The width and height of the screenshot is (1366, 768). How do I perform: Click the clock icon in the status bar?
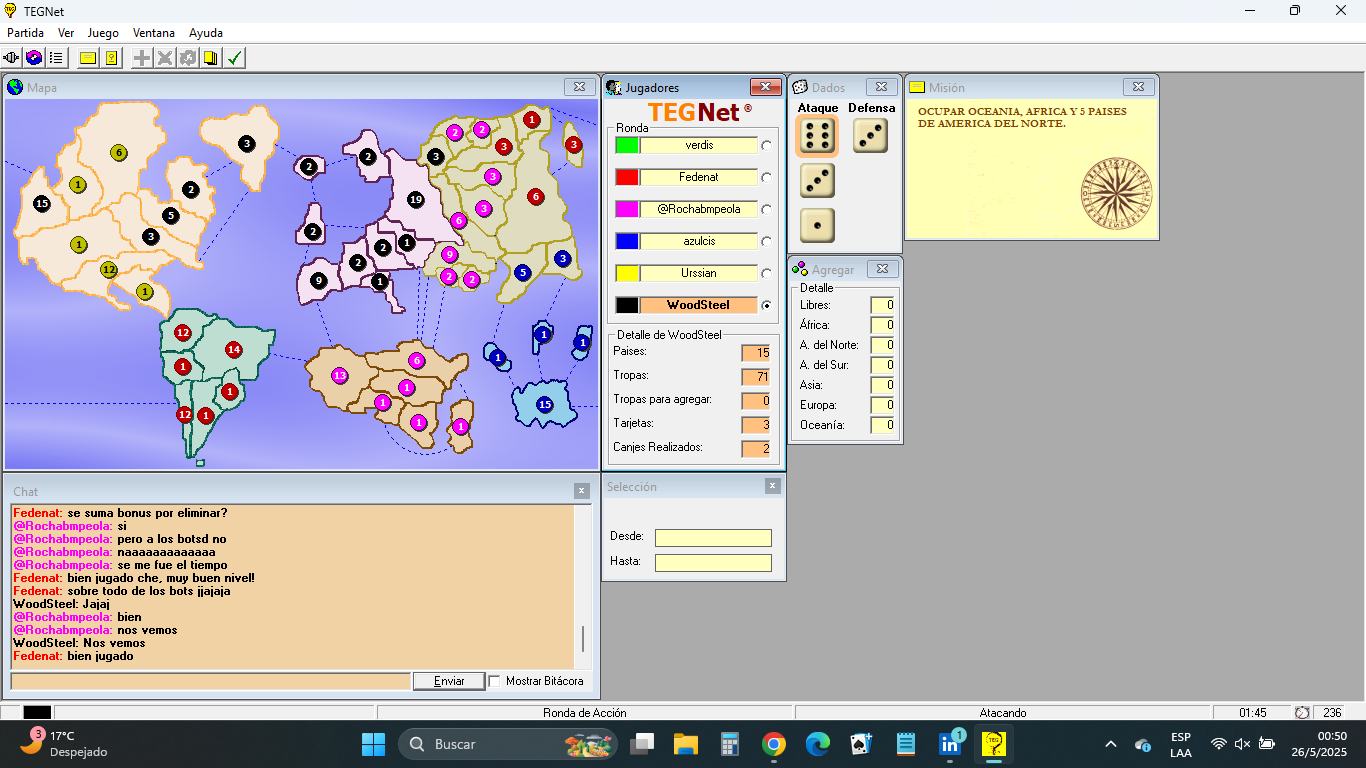click(1302, 713)
